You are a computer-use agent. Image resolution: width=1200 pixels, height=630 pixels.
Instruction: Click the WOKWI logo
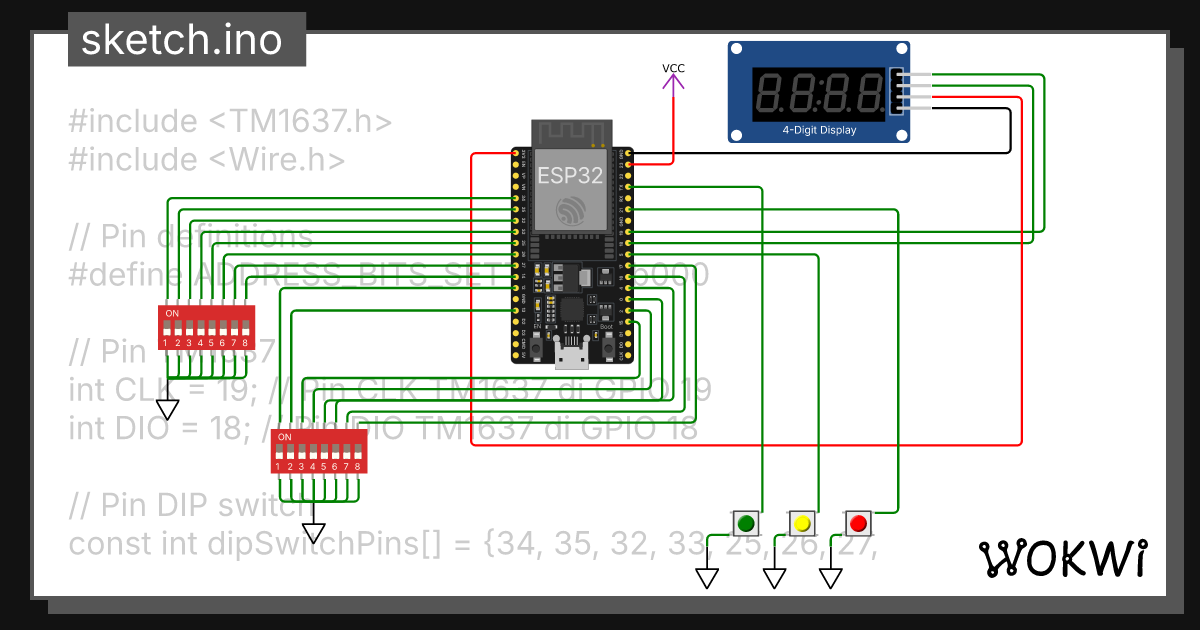[1063, 558]
